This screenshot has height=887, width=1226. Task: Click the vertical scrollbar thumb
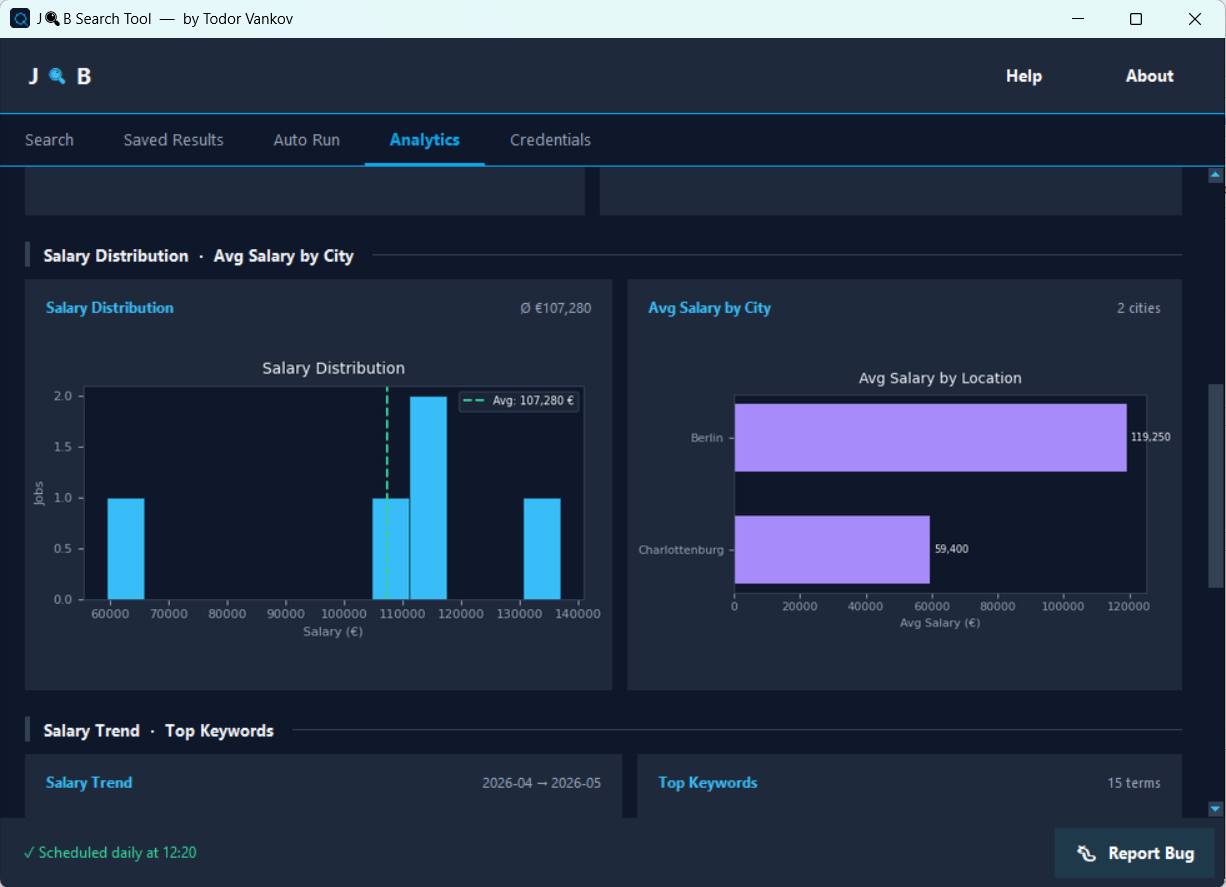[x=1215, y=485]
